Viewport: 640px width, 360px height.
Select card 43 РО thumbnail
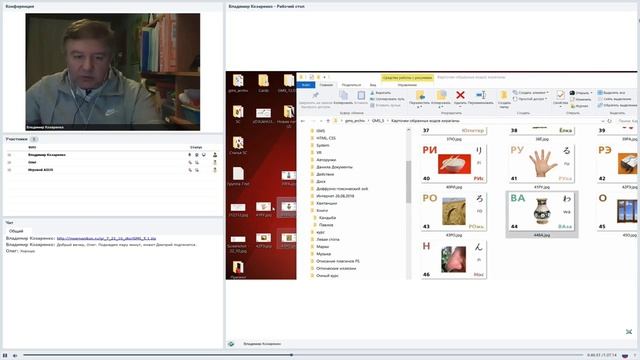[453, 212]
